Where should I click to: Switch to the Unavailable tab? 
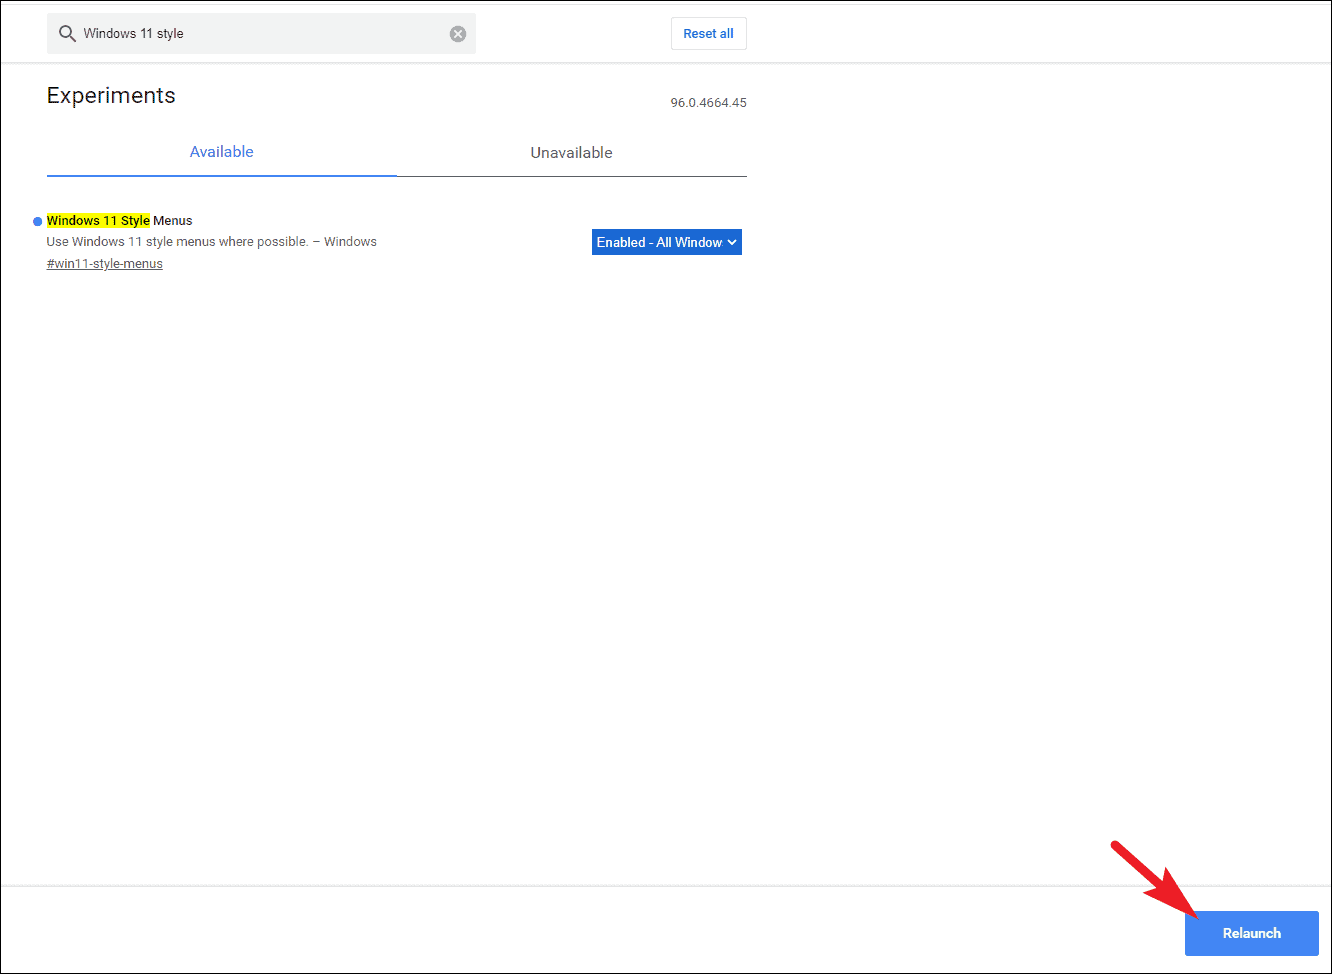coord(571,153)
